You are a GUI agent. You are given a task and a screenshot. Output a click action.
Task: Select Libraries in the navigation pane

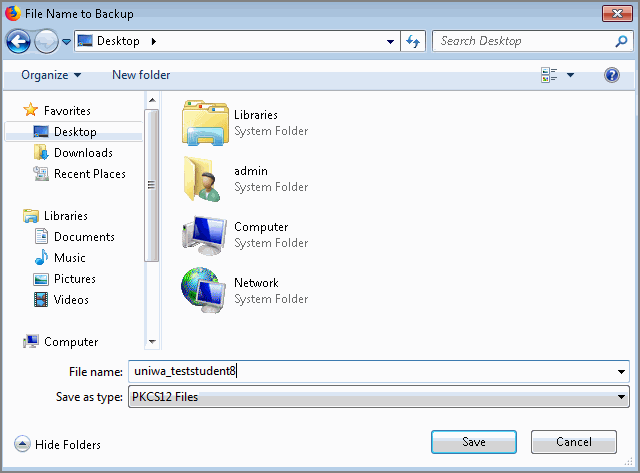click(x=66, y=216)
